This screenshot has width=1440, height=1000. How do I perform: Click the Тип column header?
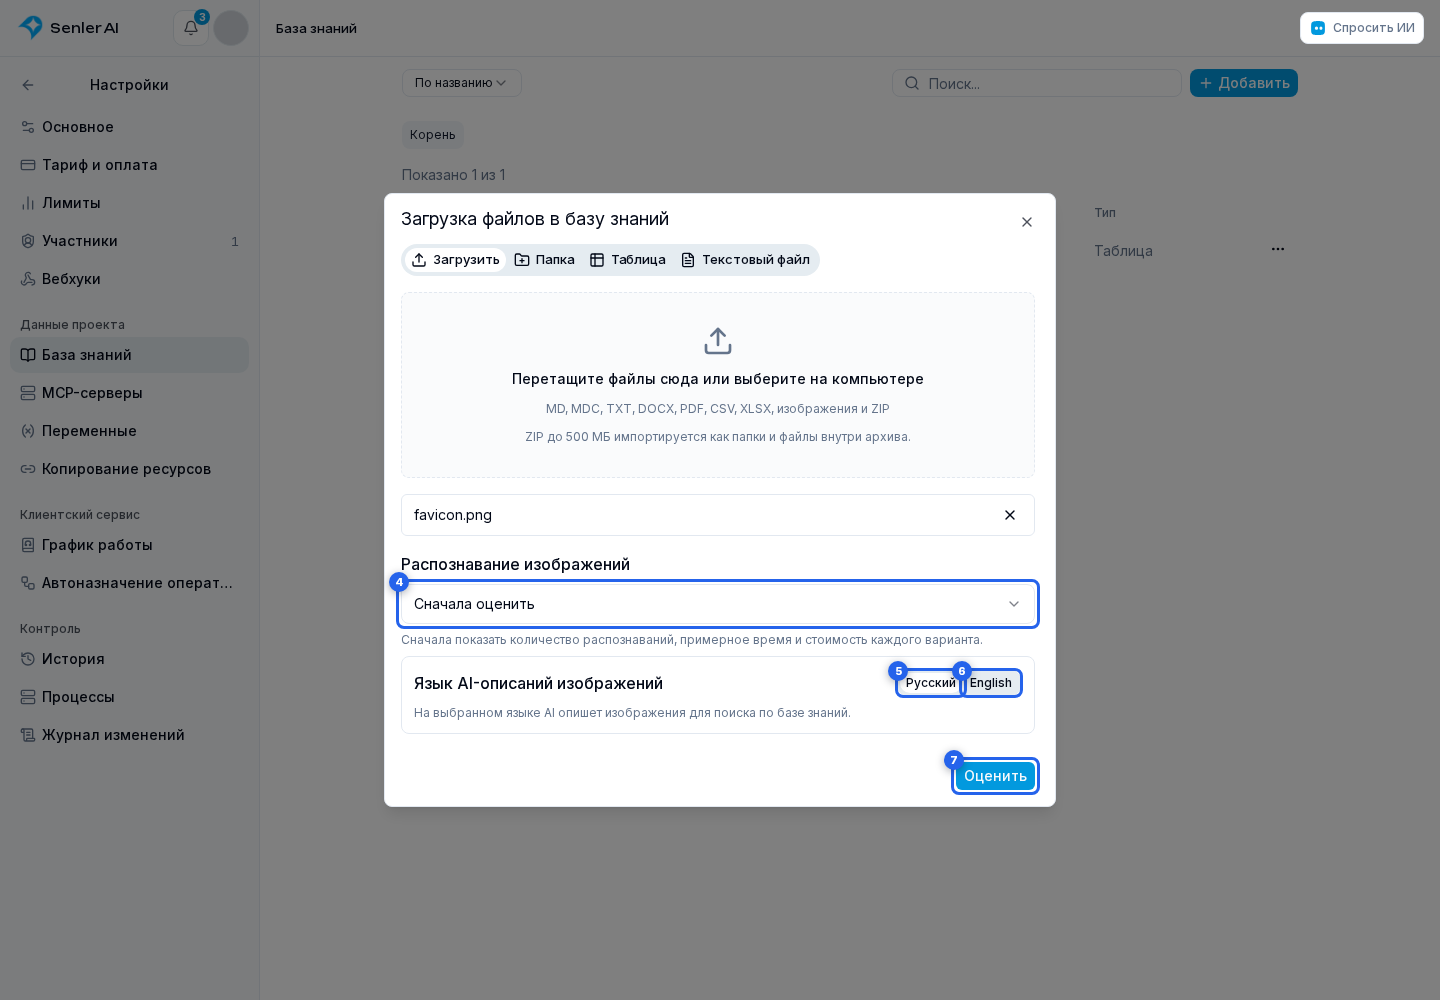(1105, 213)
